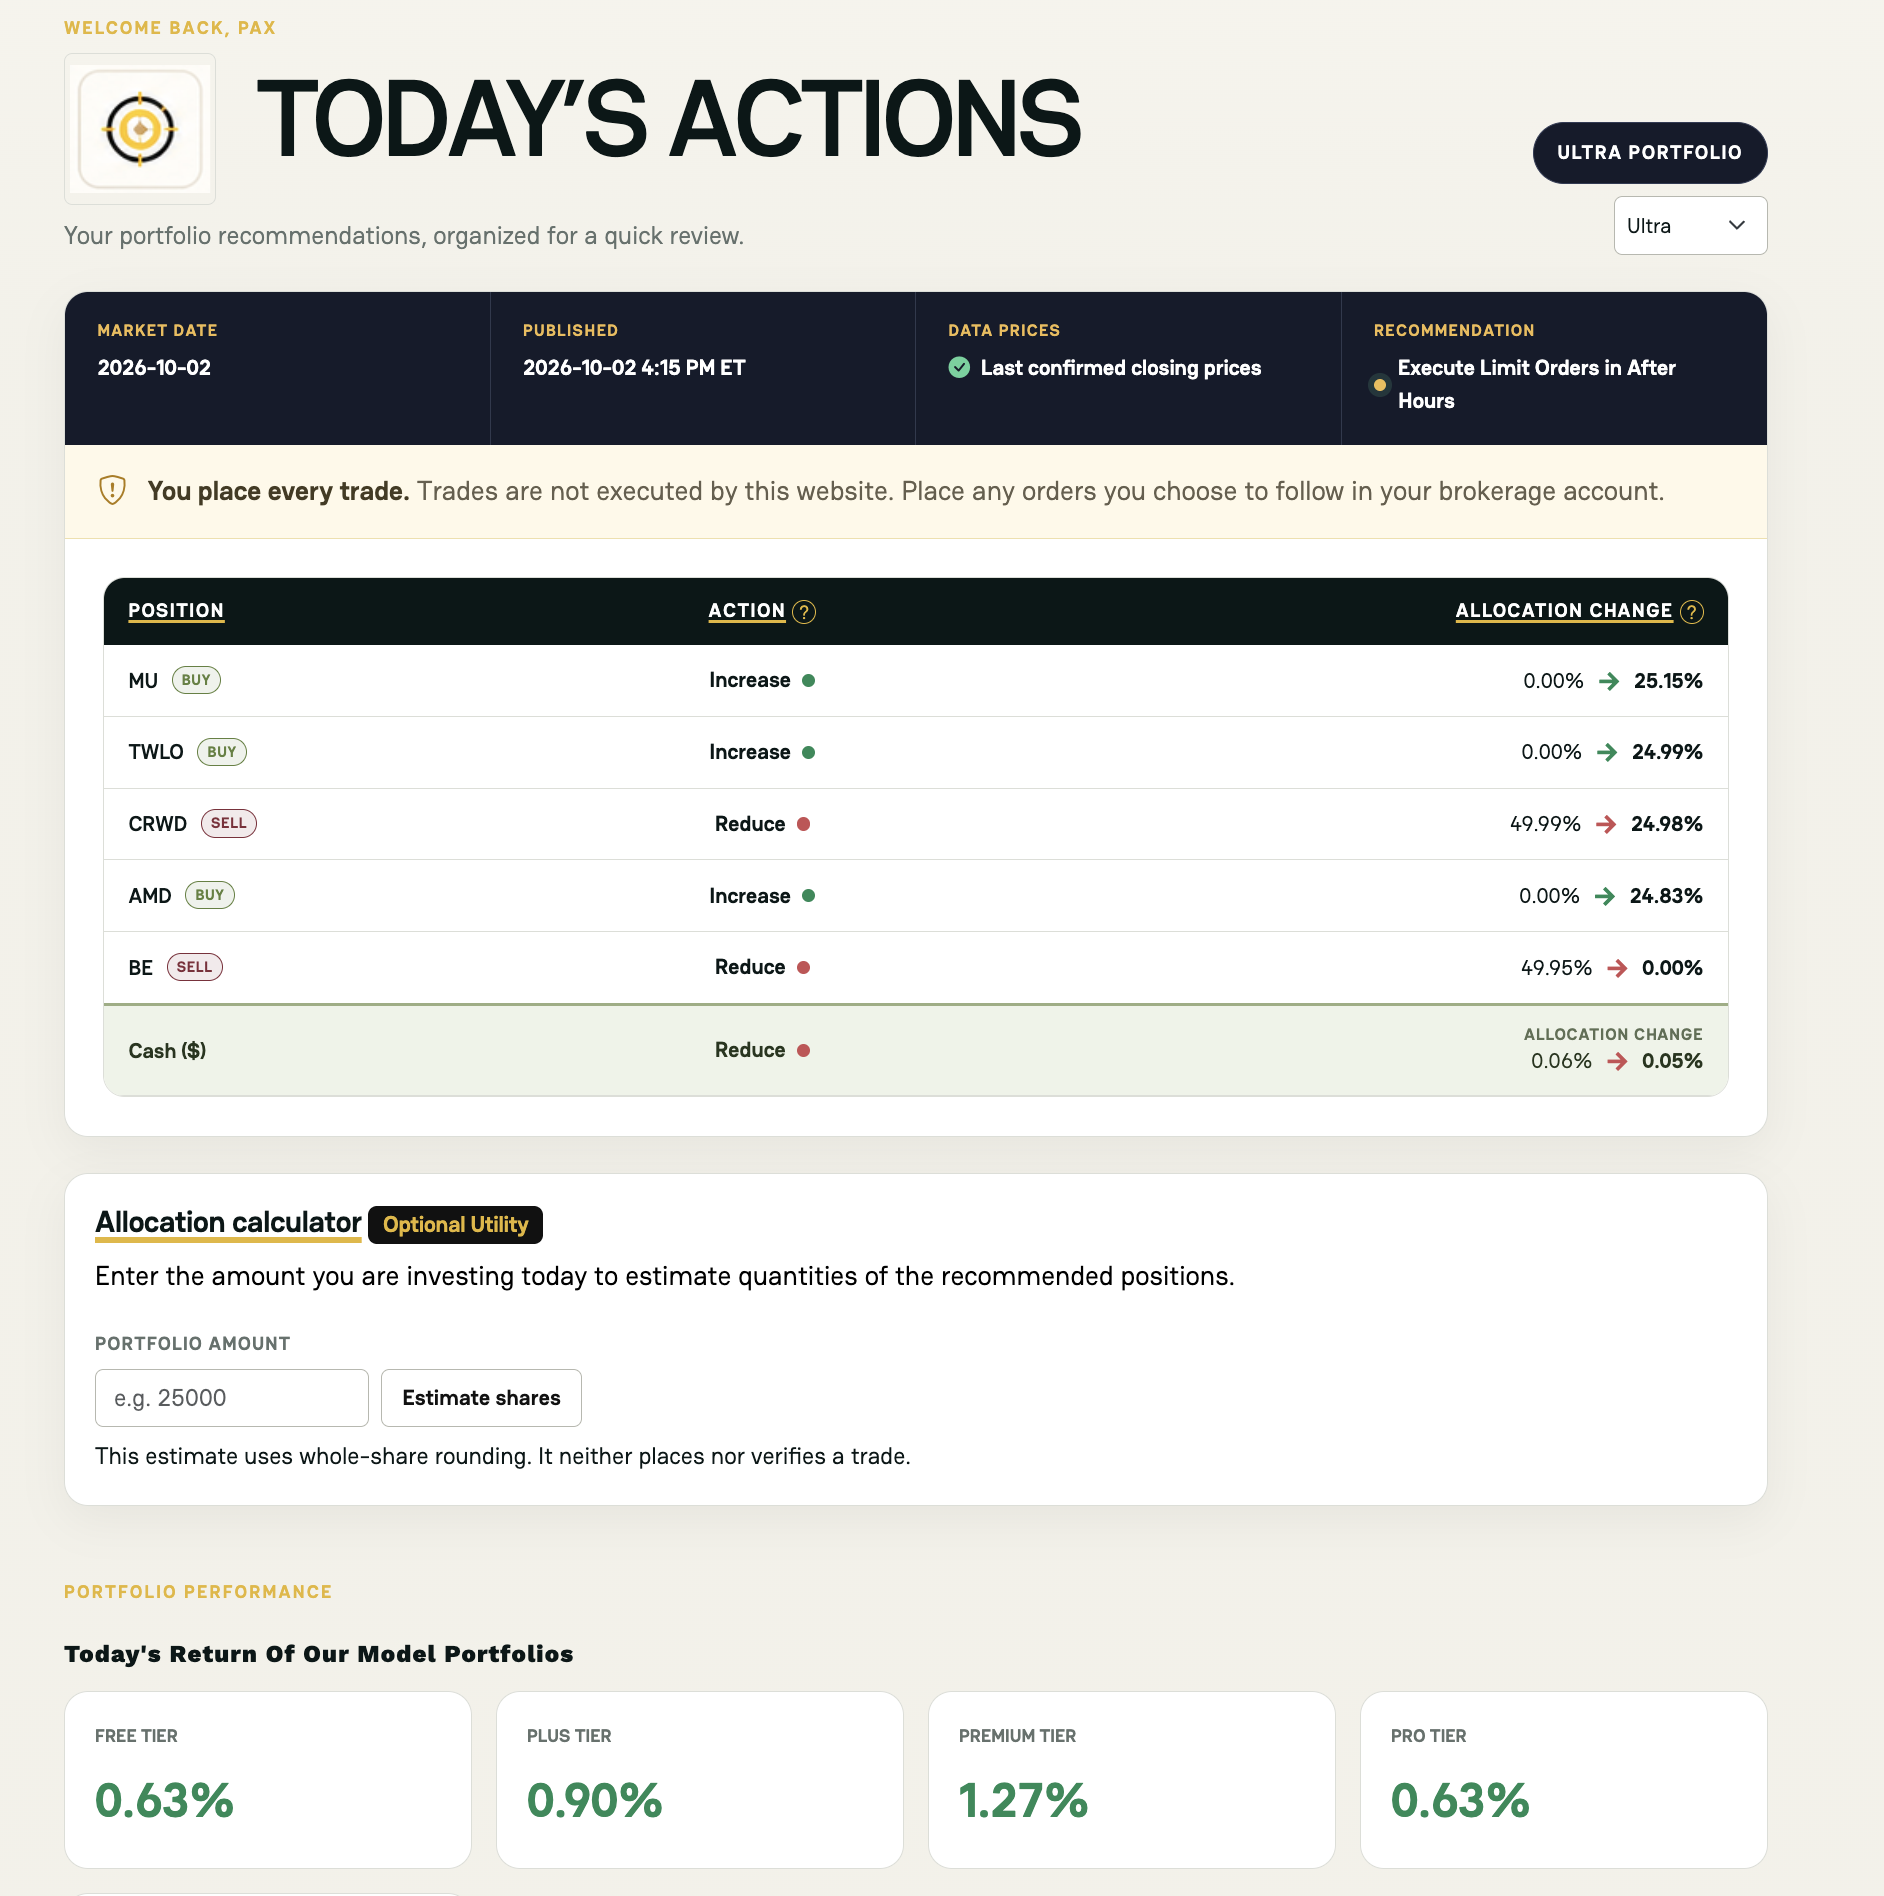Click published time 2026-10-02 4:15 PM ET
Viewport: 1884px width, 1896px height.
(634, 368)
